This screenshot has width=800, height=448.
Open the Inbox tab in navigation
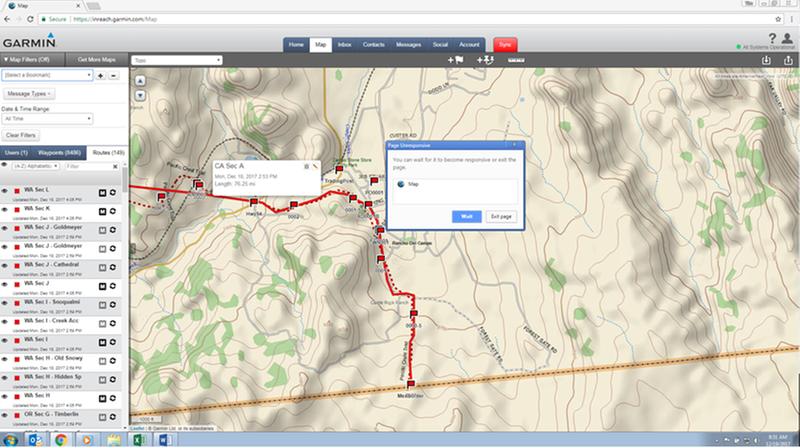pyautogui.click(x=344, y=45)
